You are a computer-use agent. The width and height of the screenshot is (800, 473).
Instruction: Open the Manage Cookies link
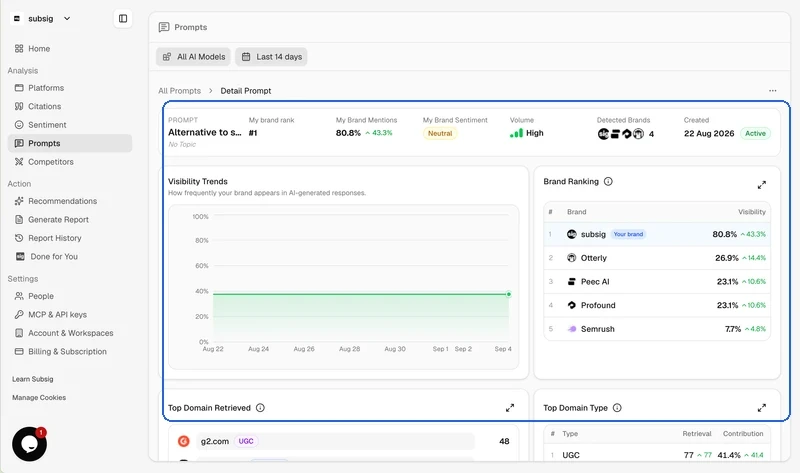coord(39,397)
